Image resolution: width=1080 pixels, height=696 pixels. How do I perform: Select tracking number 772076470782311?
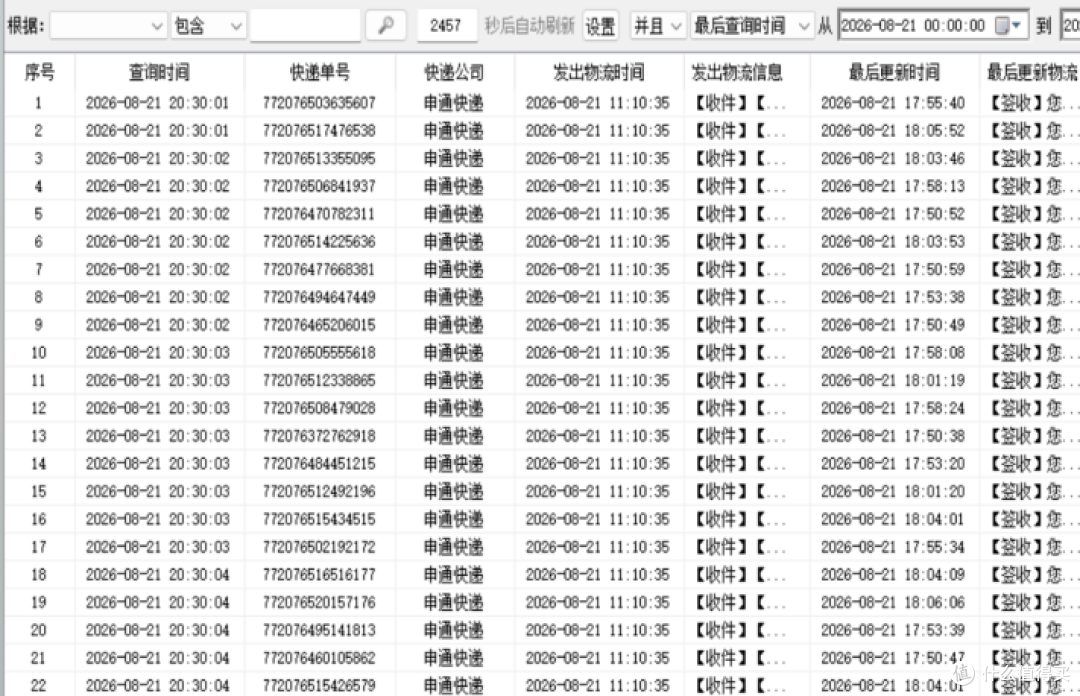pyautogui.click(x=319, y=214)
